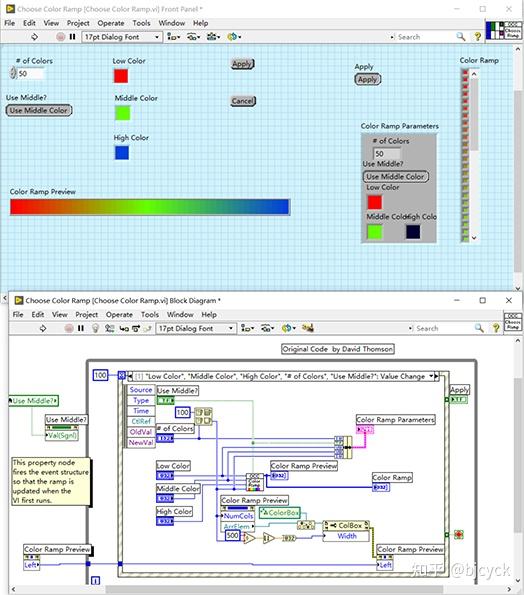Toggle the Use Middle Color button
Screen dimensions: 524x595
point(39,110)
